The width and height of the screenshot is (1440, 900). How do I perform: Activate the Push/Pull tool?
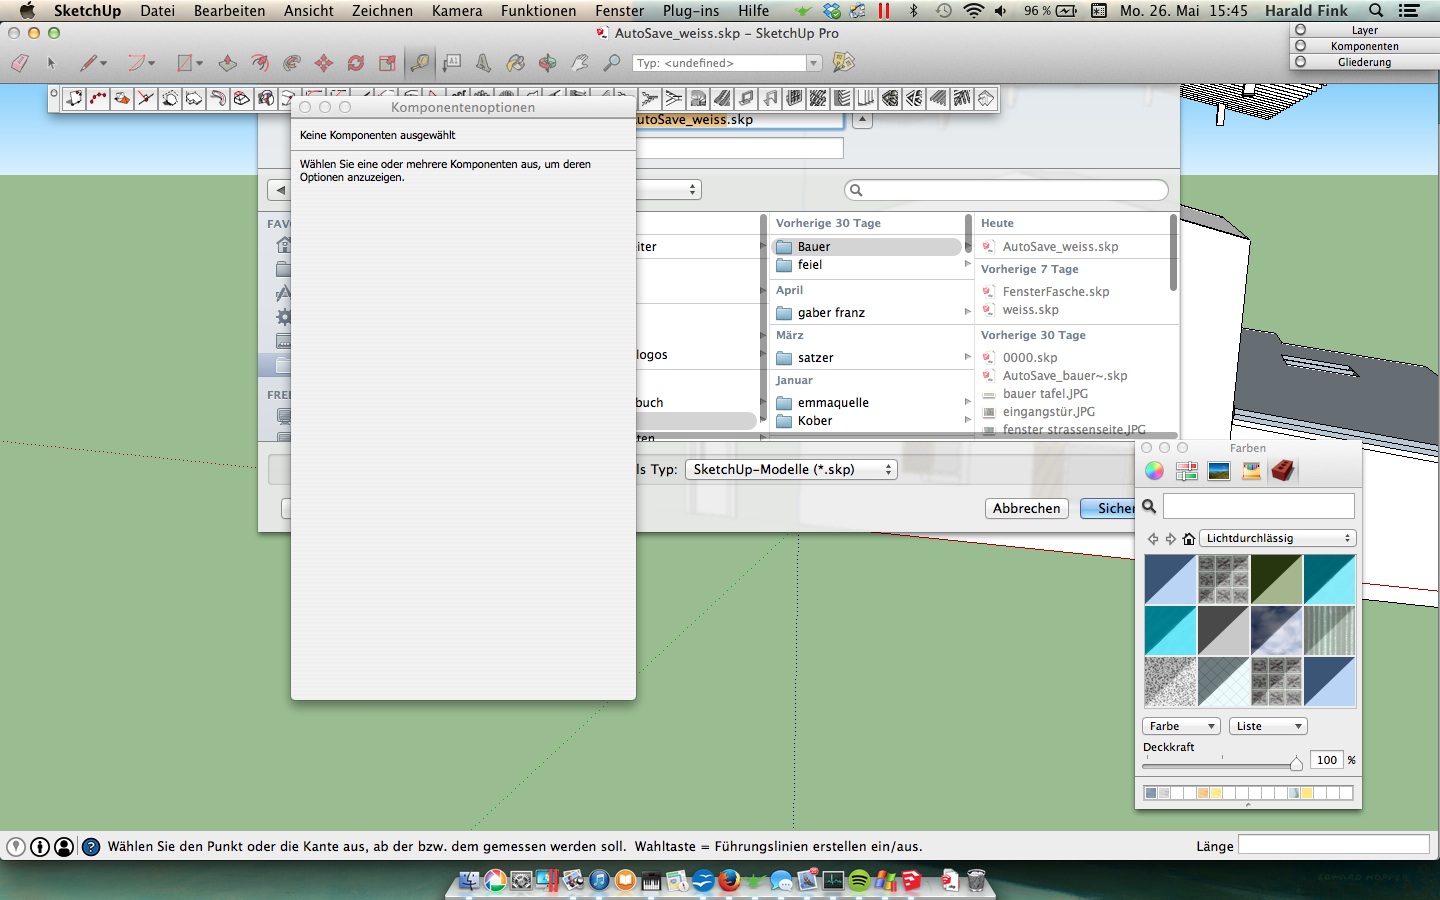[x=228, y=63]
